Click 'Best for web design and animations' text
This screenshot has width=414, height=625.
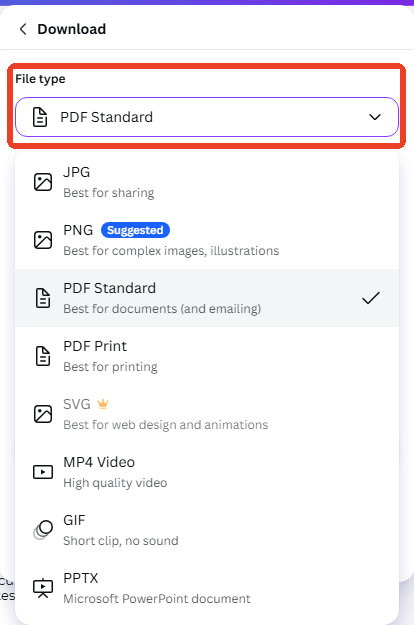pos(166,425)
